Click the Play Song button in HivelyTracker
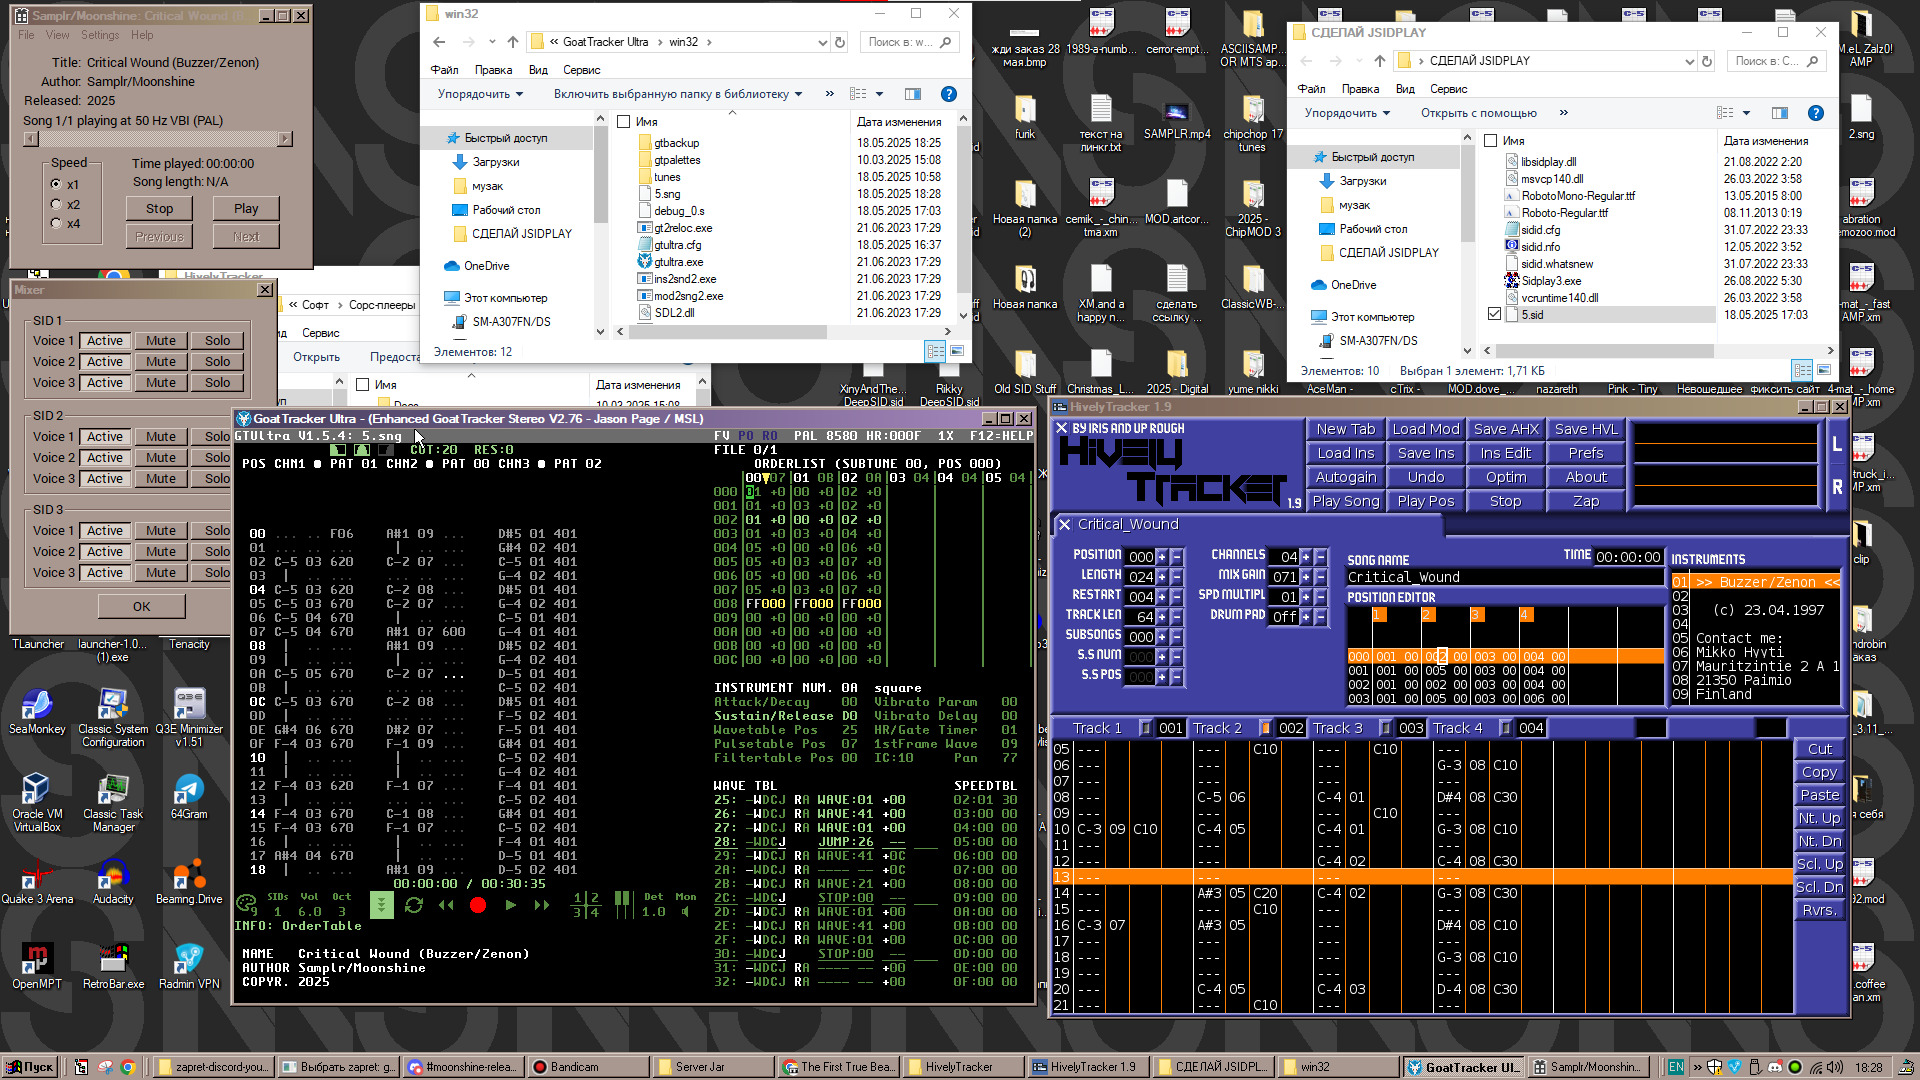The image size is (1920, 1080). click(x=1345, y=501)
